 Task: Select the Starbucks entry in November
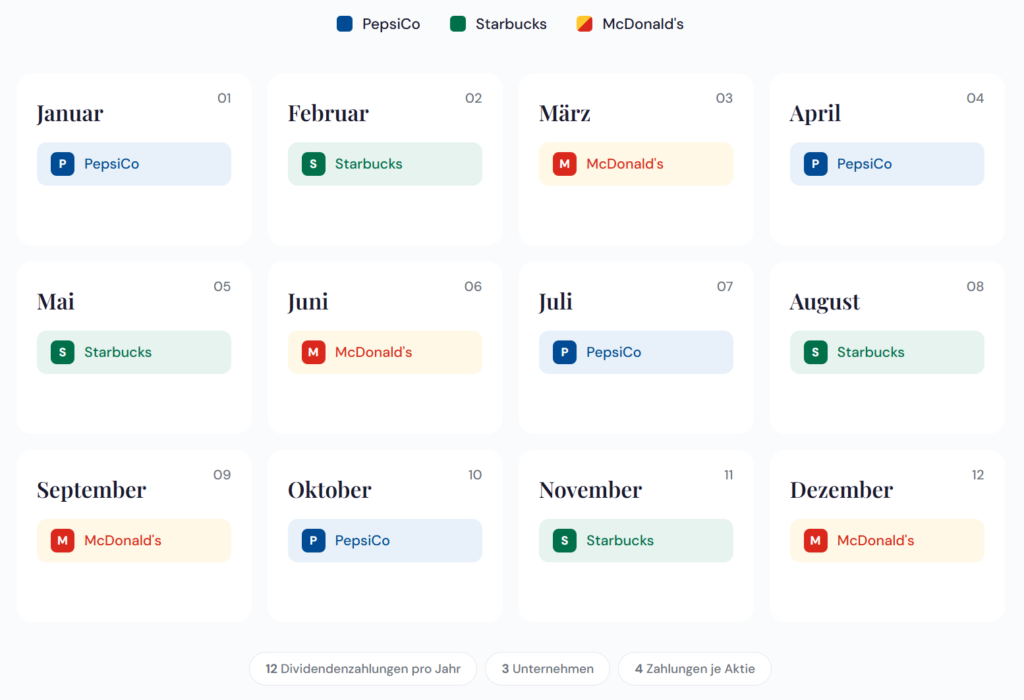point(635,541)
